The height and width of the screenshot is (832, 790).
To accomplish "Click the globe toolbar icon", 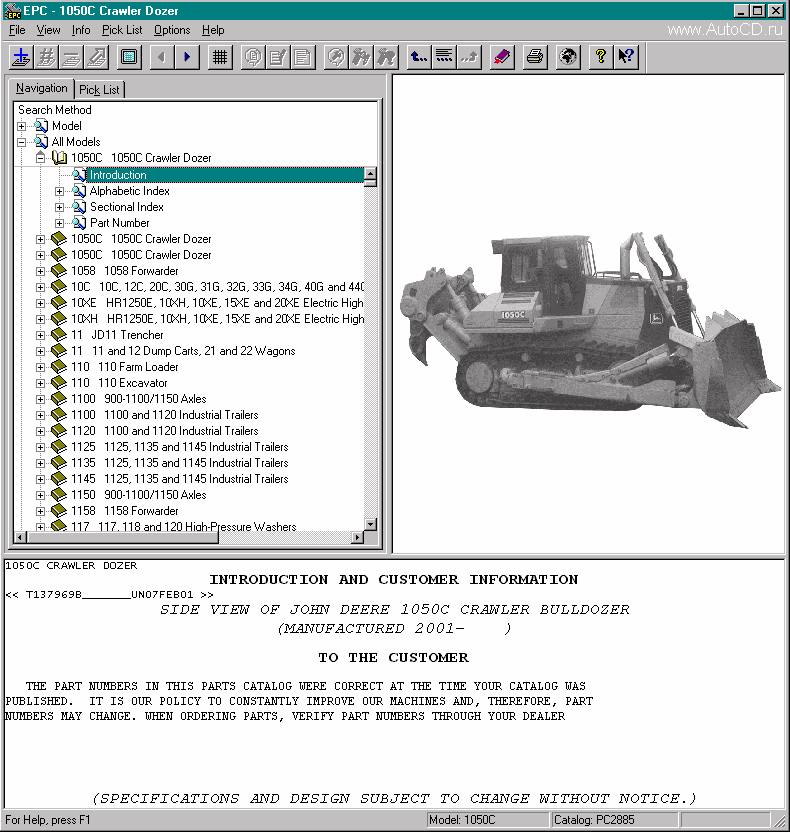I will tap(568, 57).
